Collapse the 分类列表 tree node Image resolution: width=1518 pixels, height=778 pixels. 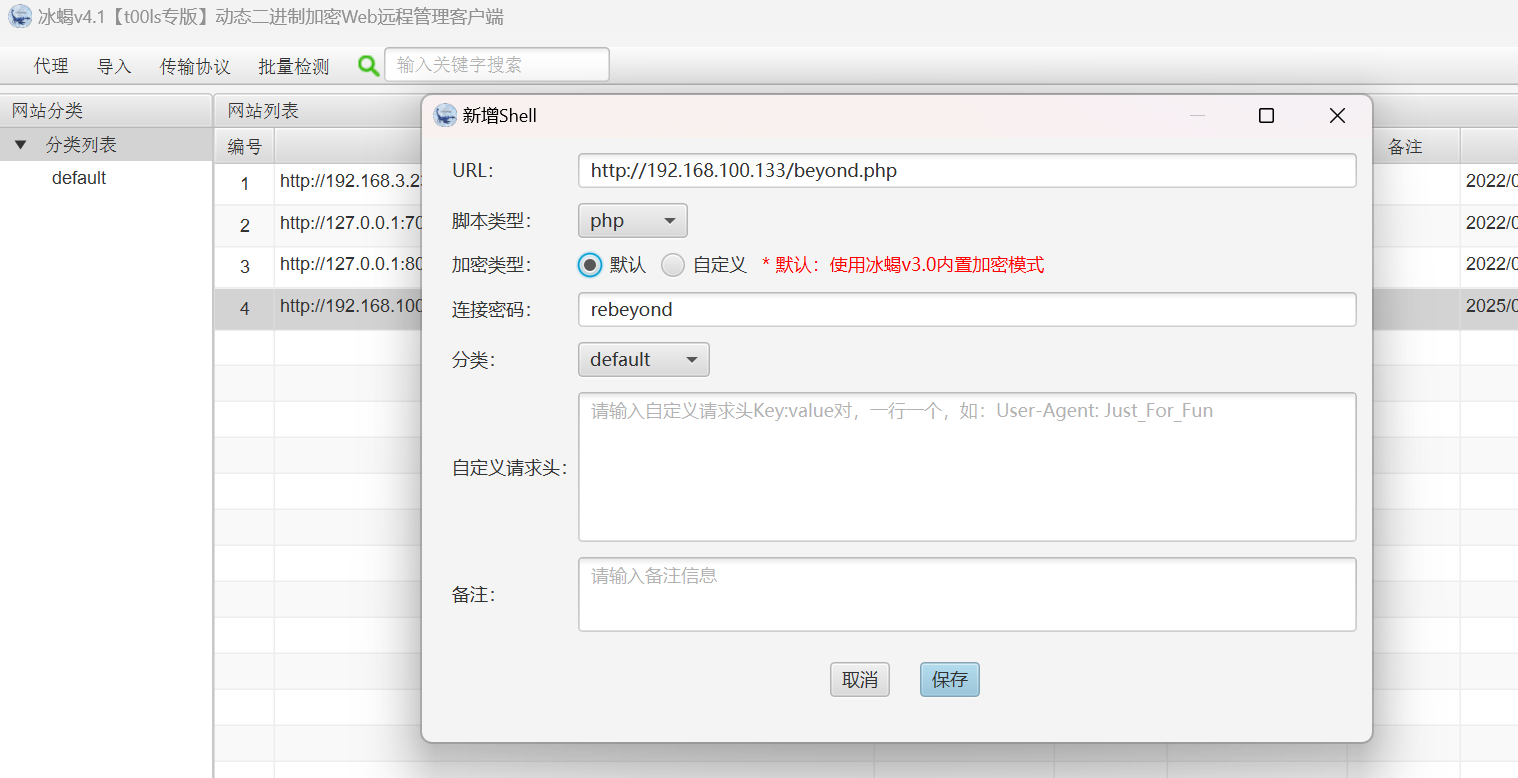pyautogui.click(x=21, y=146)
